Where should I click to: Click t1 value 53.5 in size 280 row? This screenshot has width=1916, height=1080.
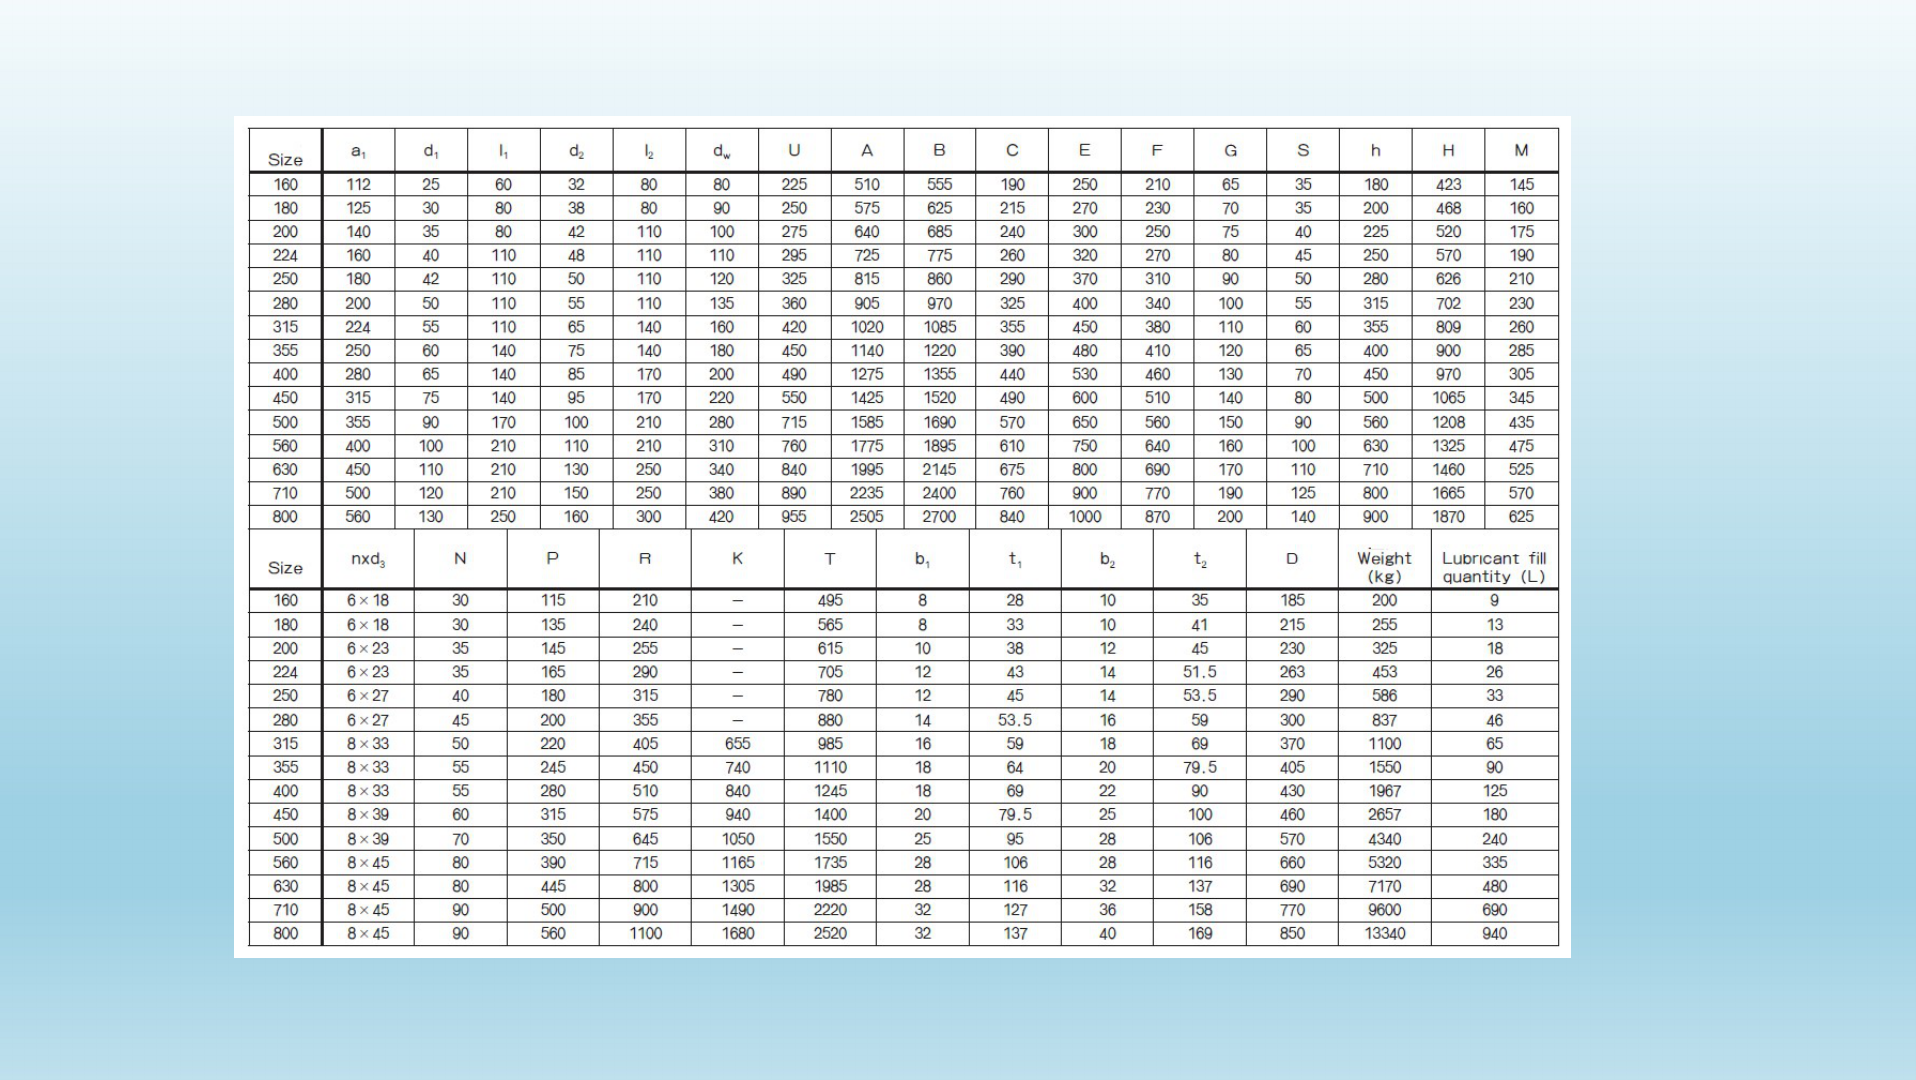click(1014, 720)
